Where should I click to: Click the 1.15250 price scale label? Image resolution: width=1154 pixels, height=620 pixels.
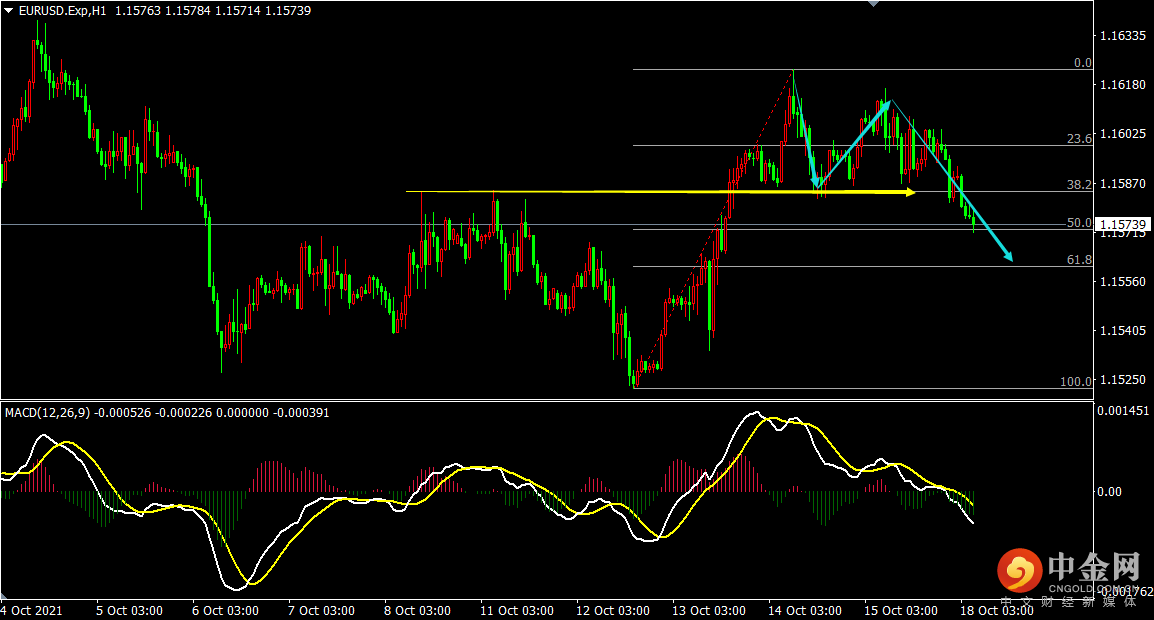click(1122, 380)
